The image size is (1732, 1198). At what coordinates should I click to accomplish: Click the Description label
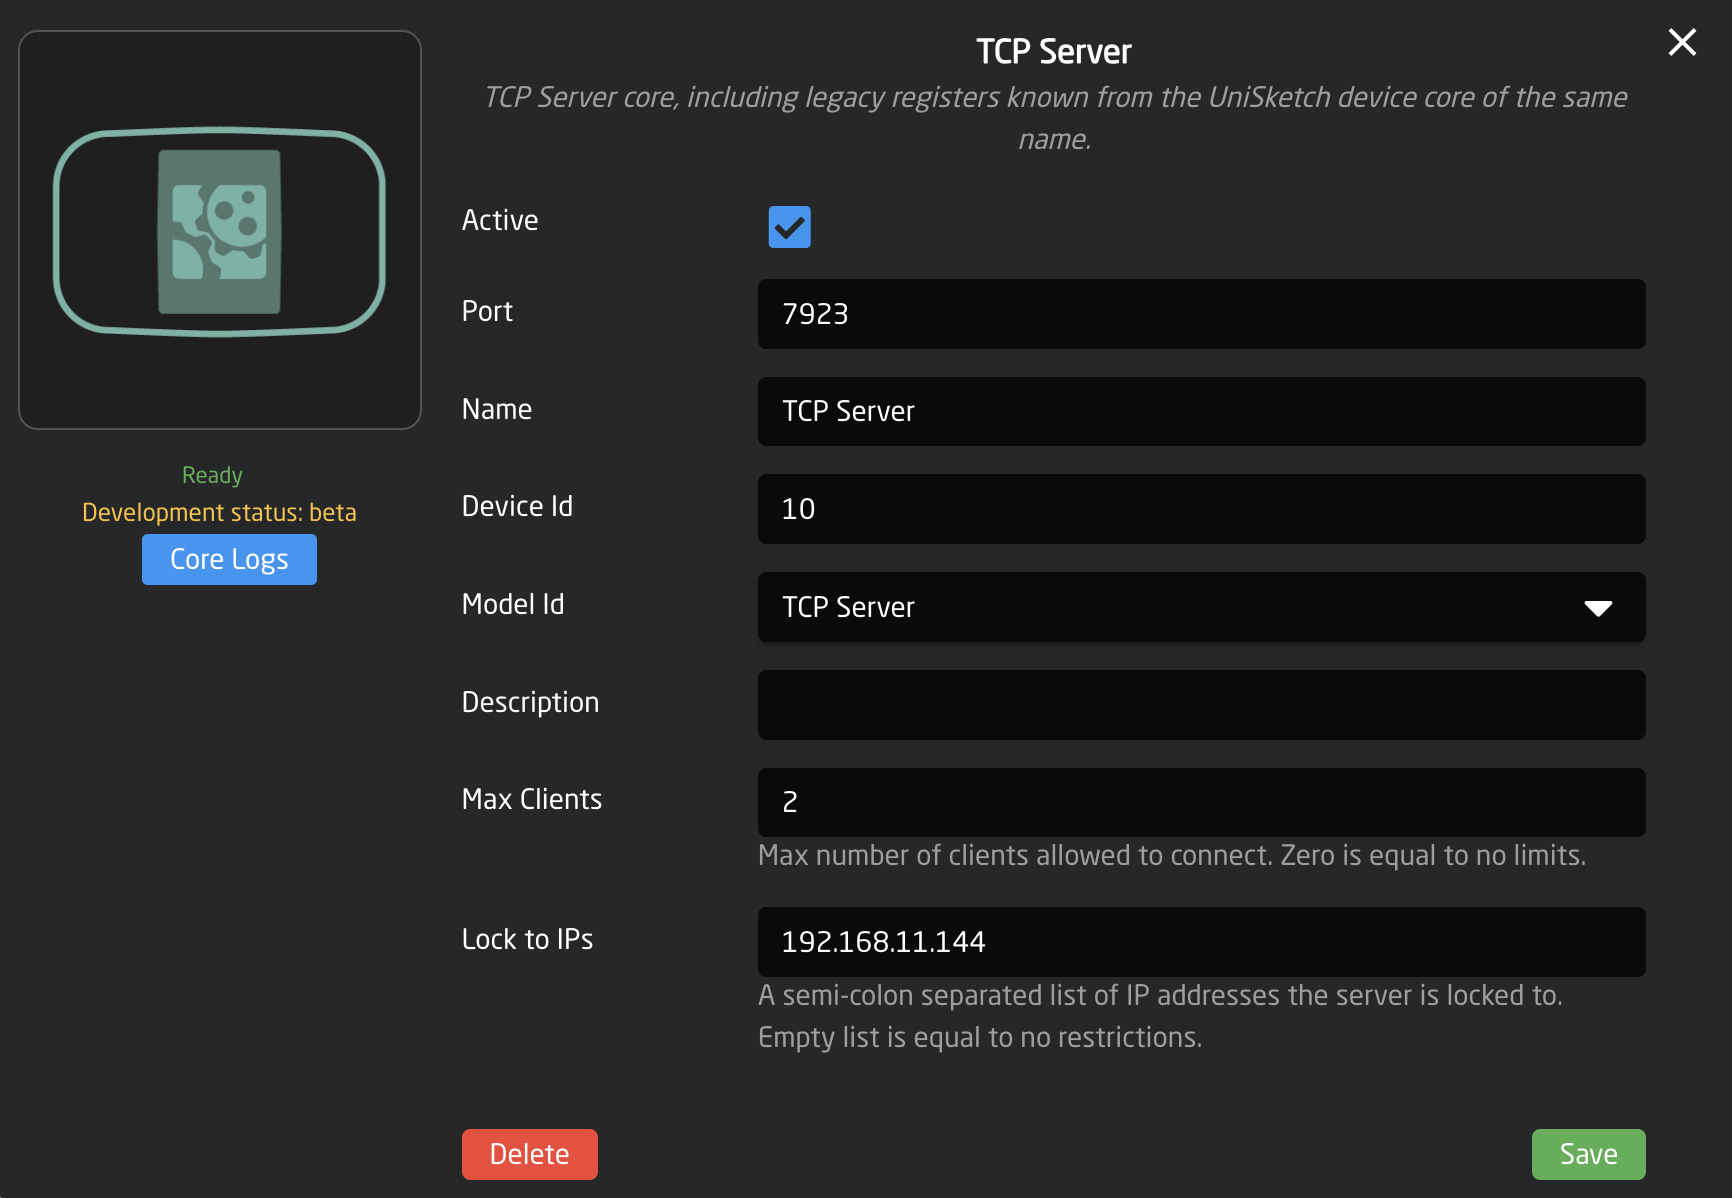[x=530, y=702]
